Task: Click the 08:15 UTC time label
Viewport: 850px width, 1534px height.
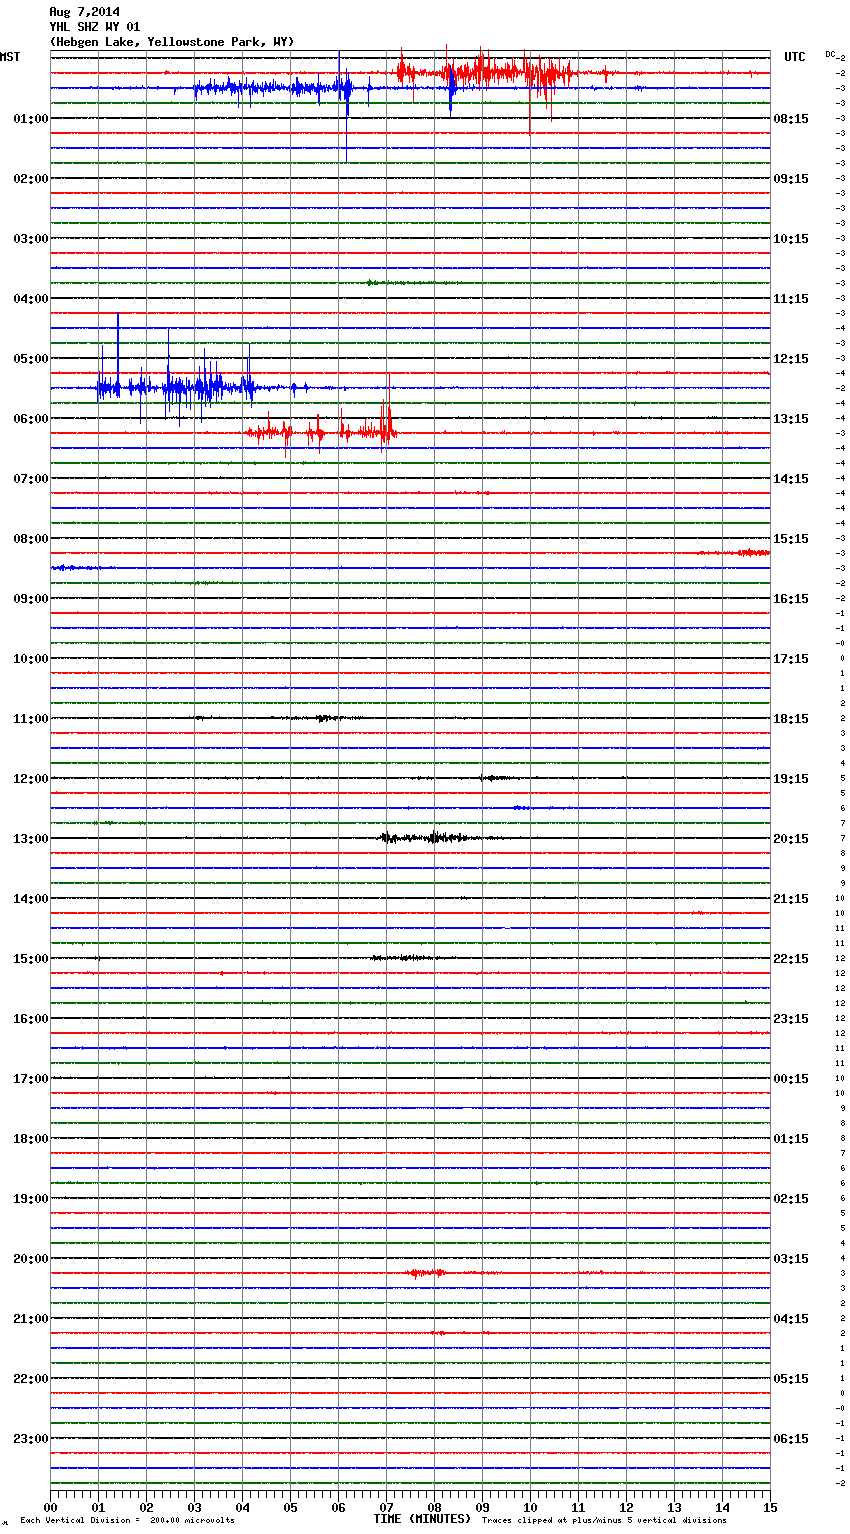Action: pyautogui.click(x=790, y=119)
